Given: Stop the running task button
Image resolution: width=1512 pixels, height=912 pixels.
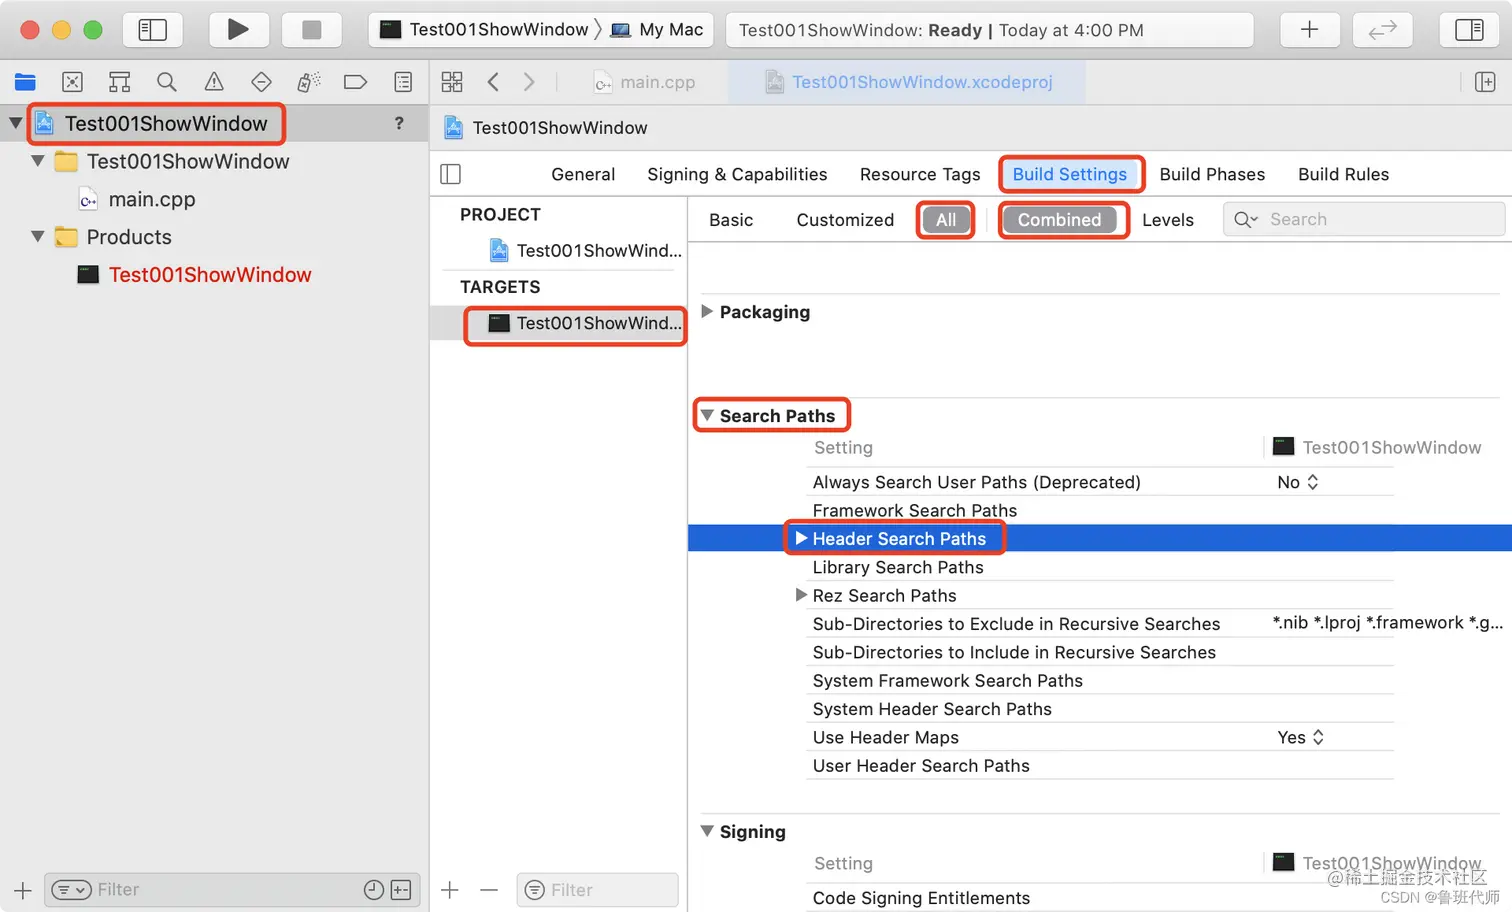Looking at the screenshot, I should tap(311, 30).
